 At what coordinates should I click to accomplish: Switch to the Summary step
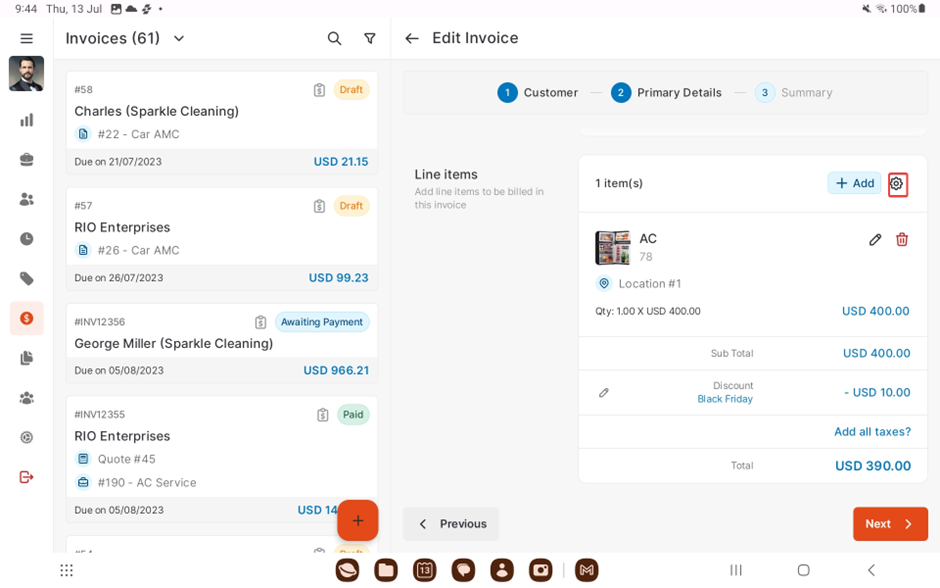(x=794, y=93)
